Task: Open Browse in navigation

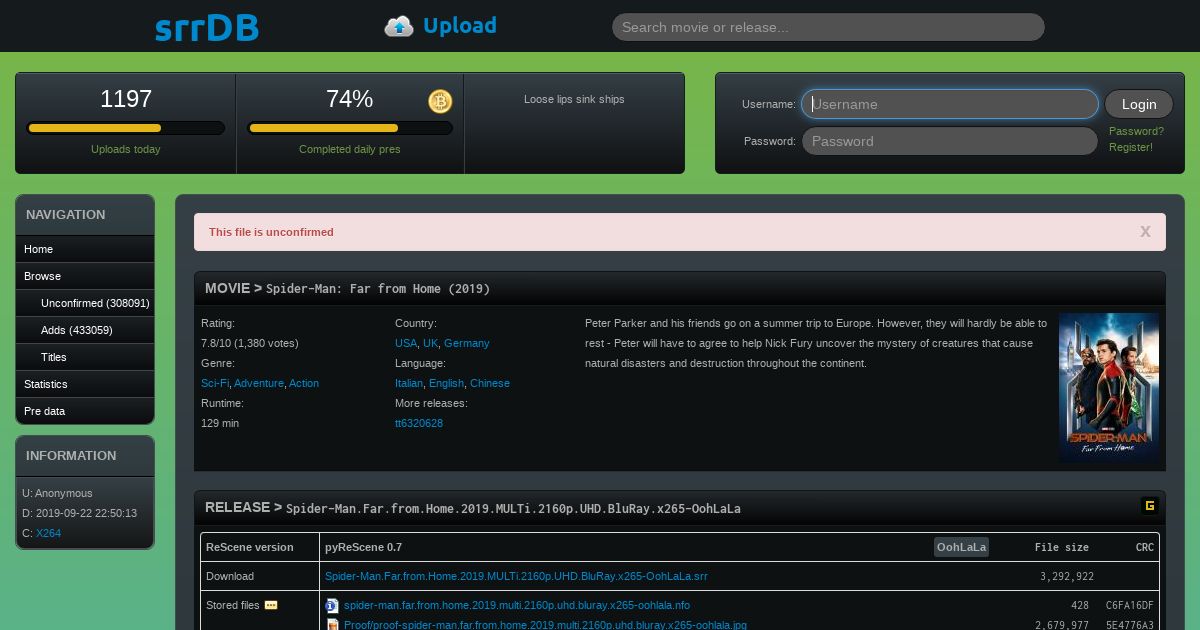Action: coord(85,276)
